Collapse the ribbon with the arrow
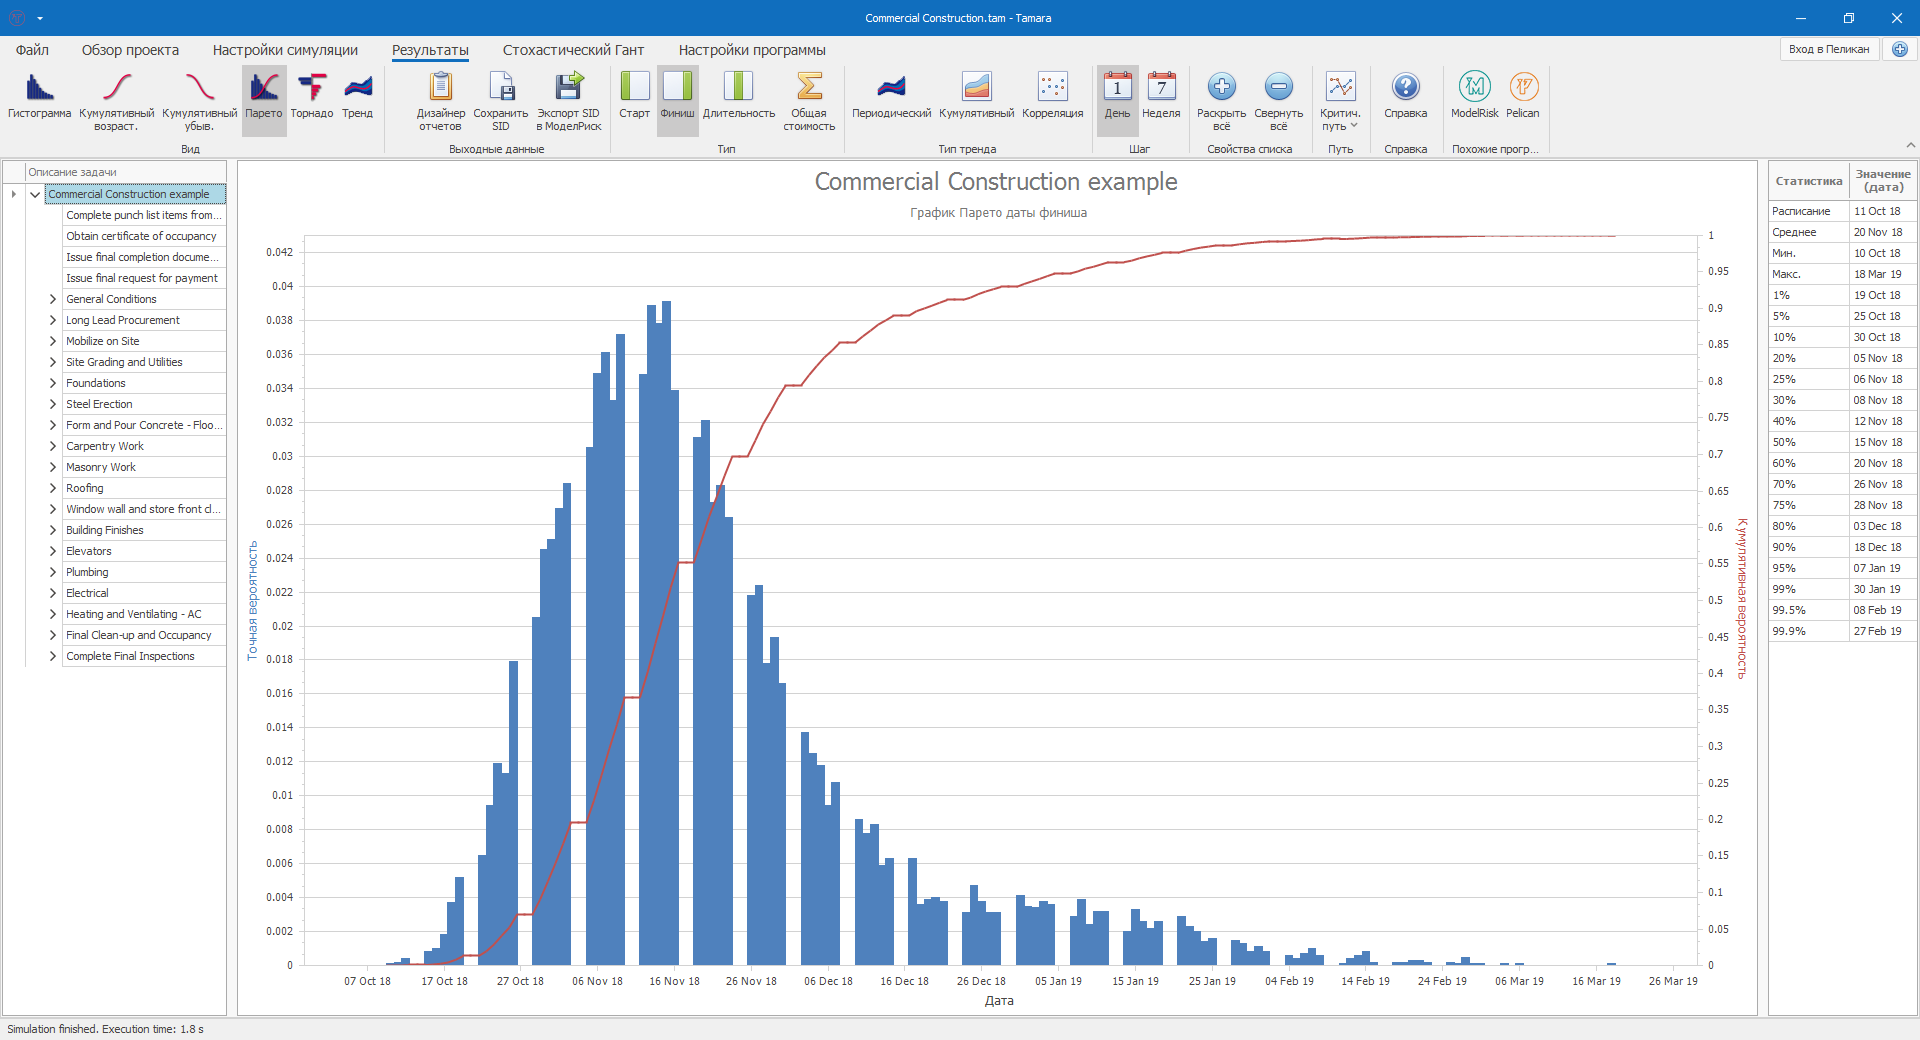The height and width of the screenshot is (1040, 1920). tap(1910, 146)
